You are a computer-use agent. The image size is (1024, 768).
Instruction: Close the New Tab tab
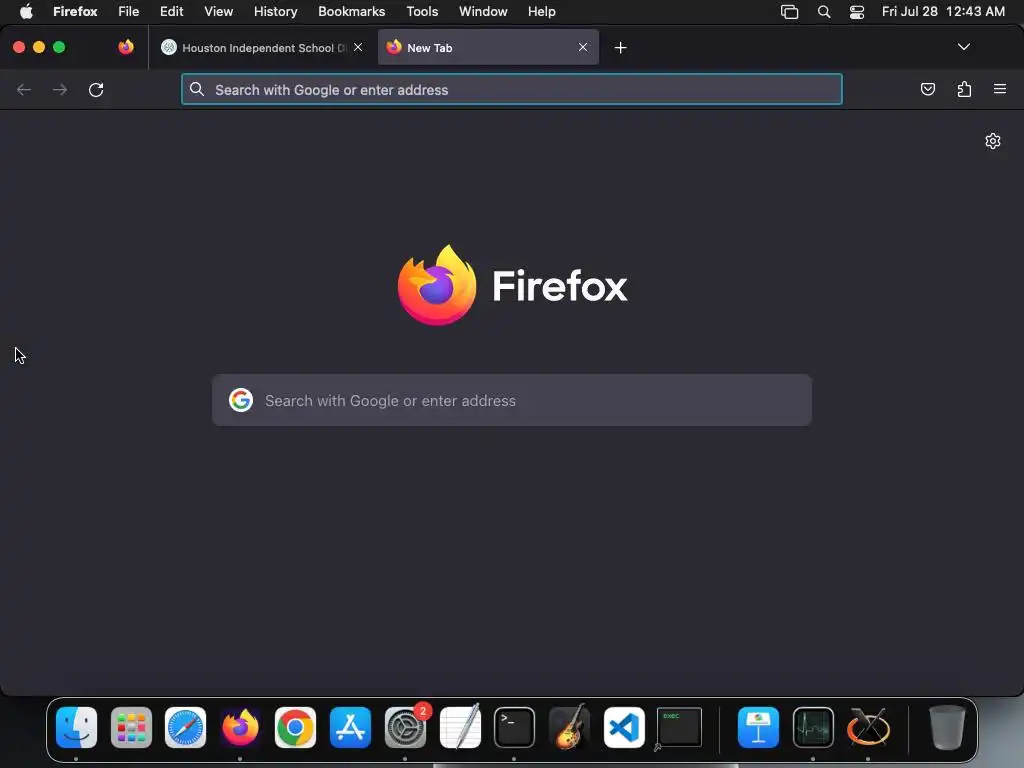pyautogui.click(x=583, y=47)
